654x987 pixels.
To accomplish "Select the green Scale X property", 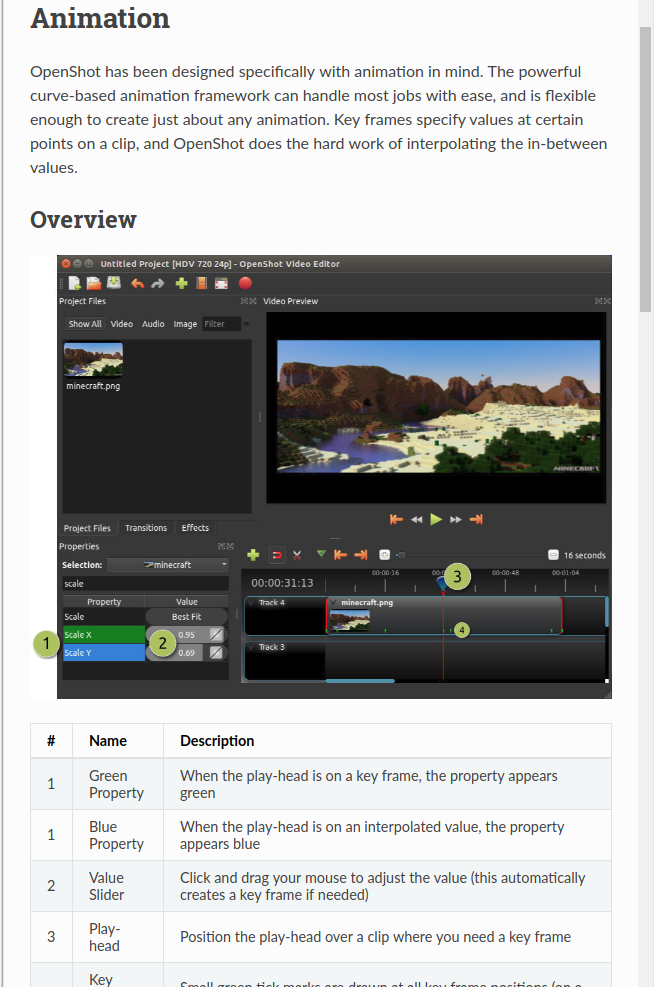I will [x=104, y=634].
